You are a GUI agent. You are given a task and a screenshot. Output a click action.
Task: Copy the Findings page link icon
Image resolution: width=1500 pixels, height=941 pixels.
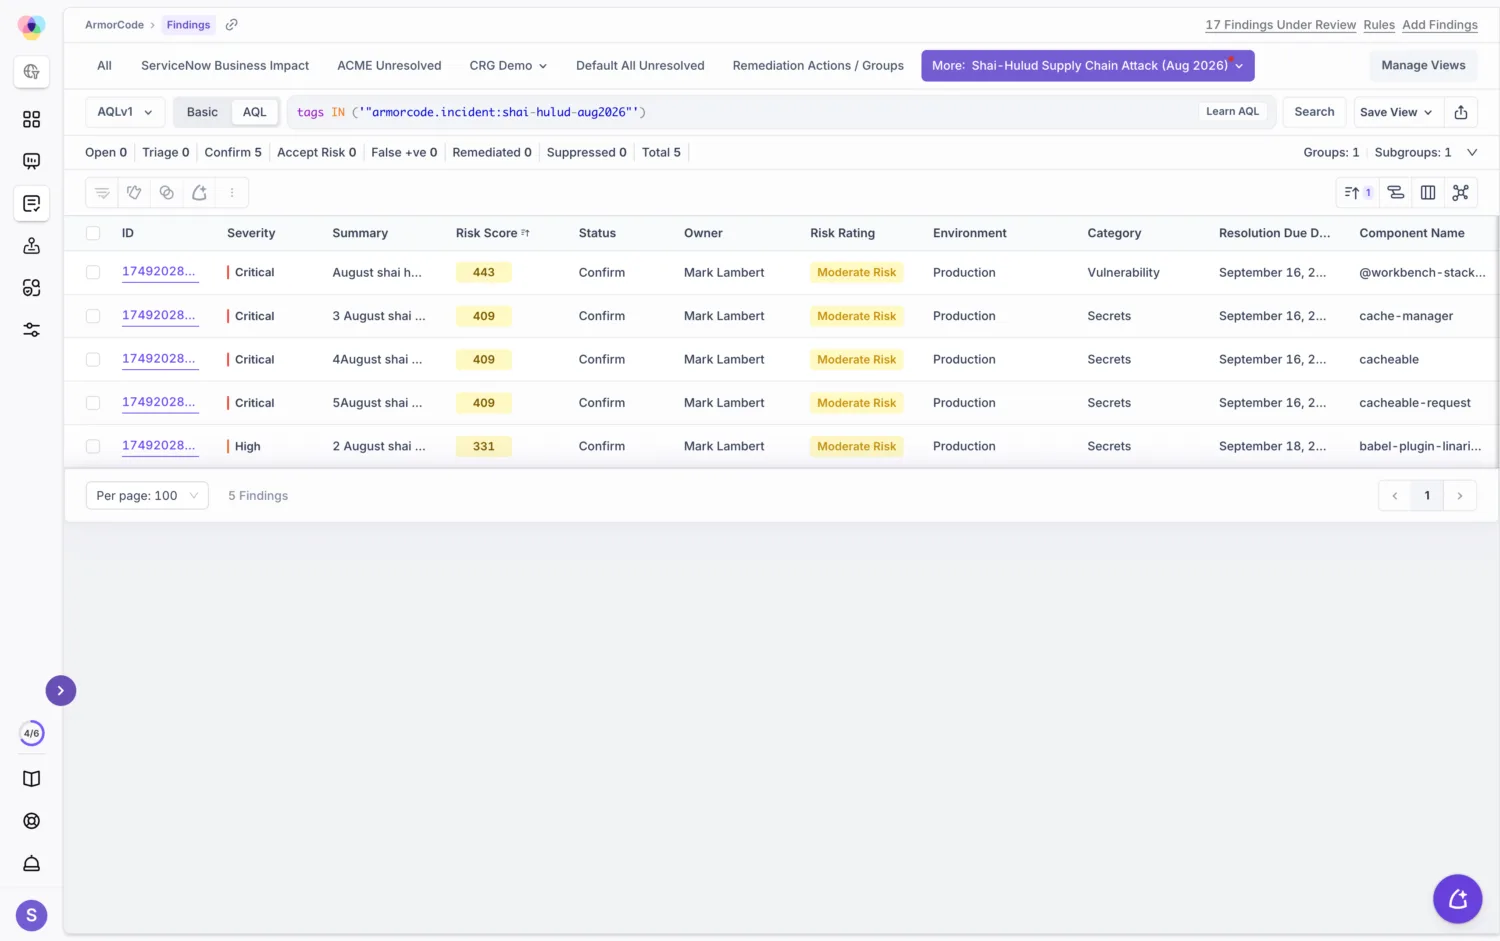(x=231, y=25)
